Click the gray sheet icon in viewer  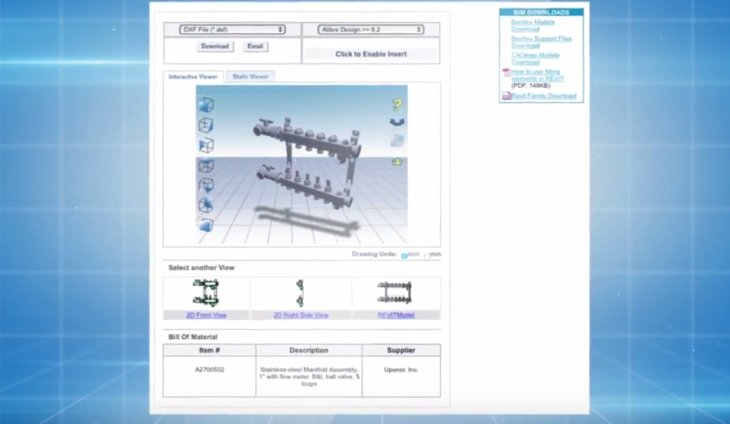point(397,141)
